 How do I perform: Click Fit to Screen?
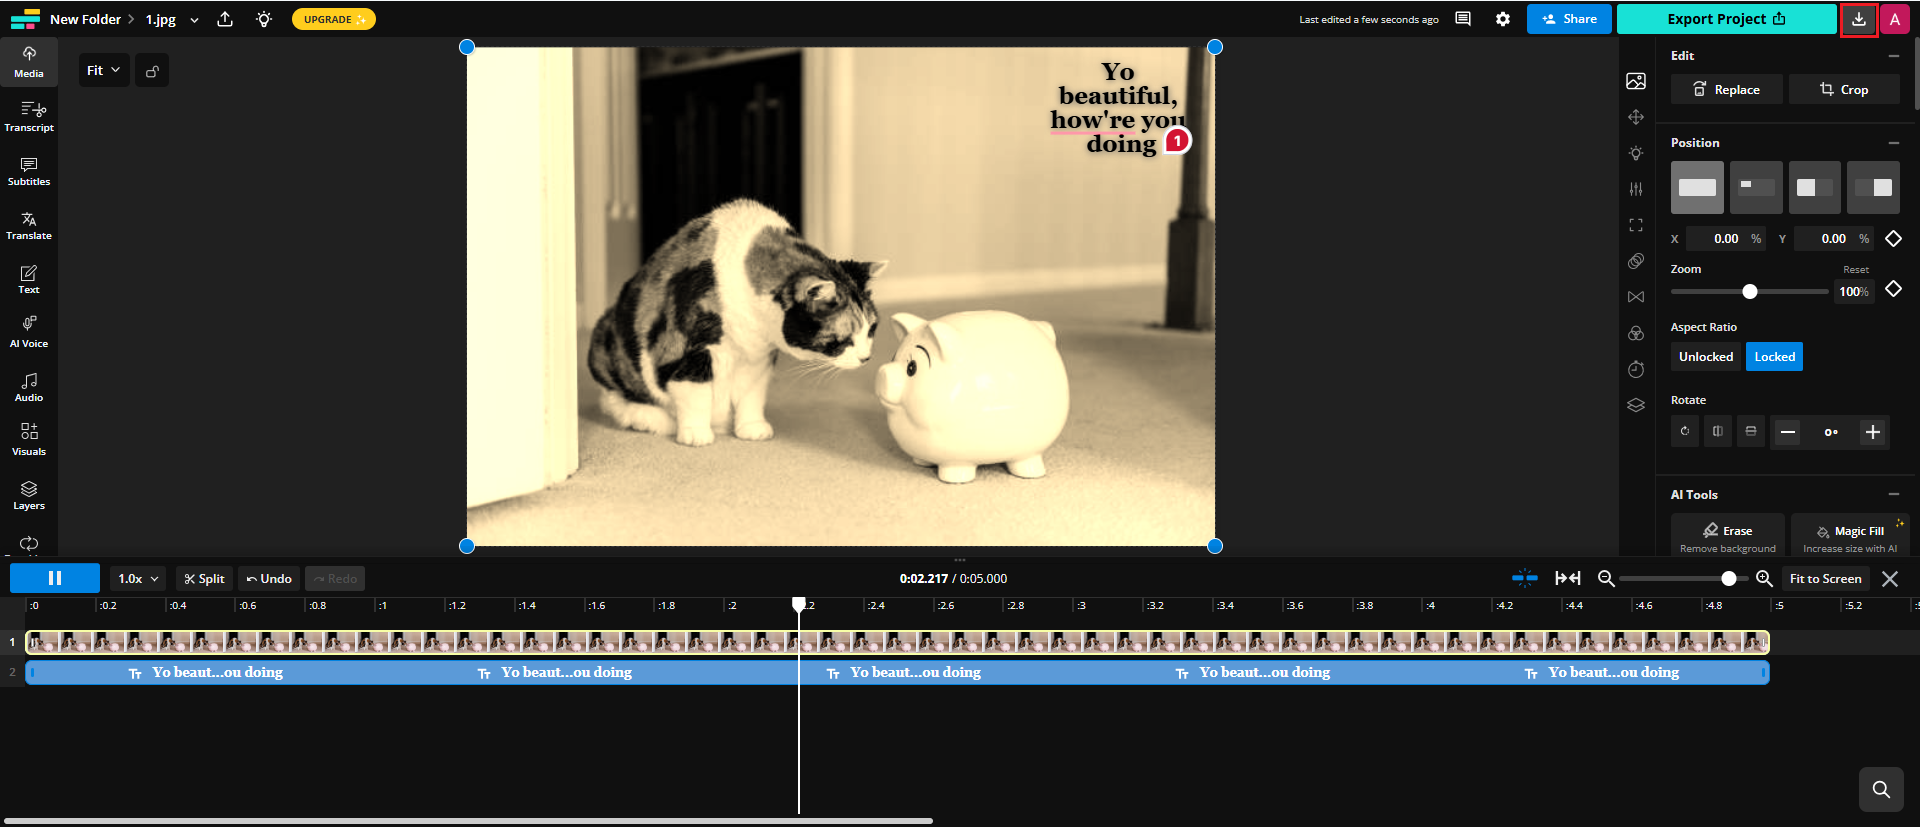click(1825, 579)
